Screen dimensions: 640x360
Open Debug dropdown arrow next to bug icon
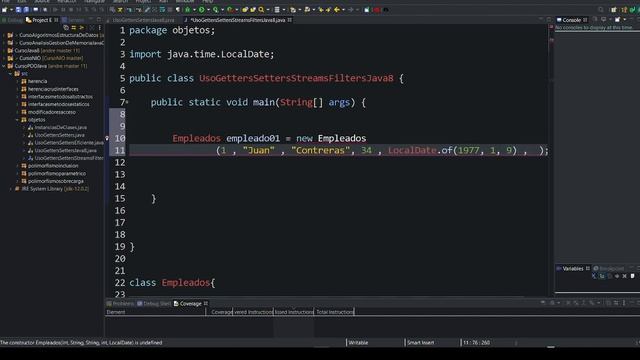(x=194, y=10)
